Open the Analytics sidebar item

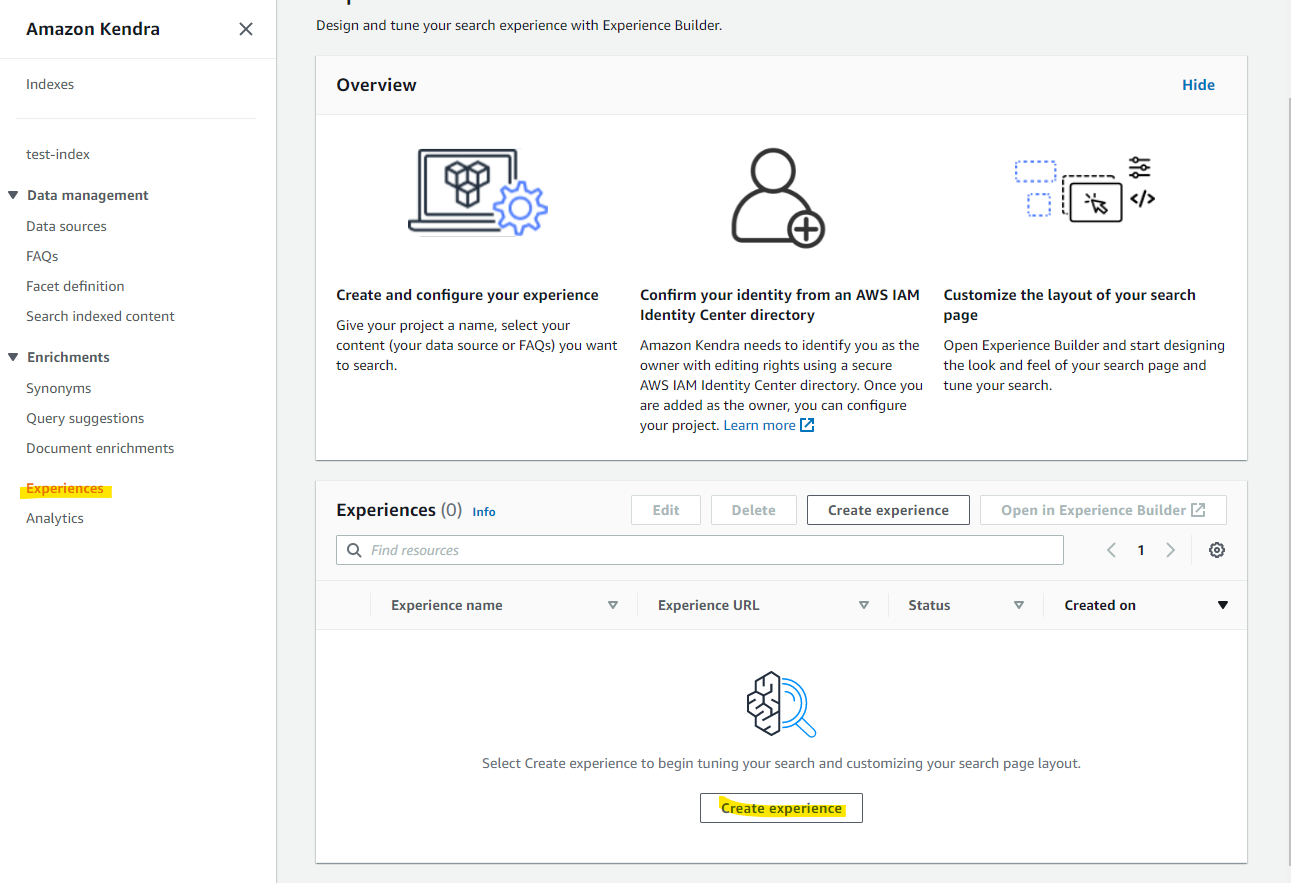tap(54, 517)
